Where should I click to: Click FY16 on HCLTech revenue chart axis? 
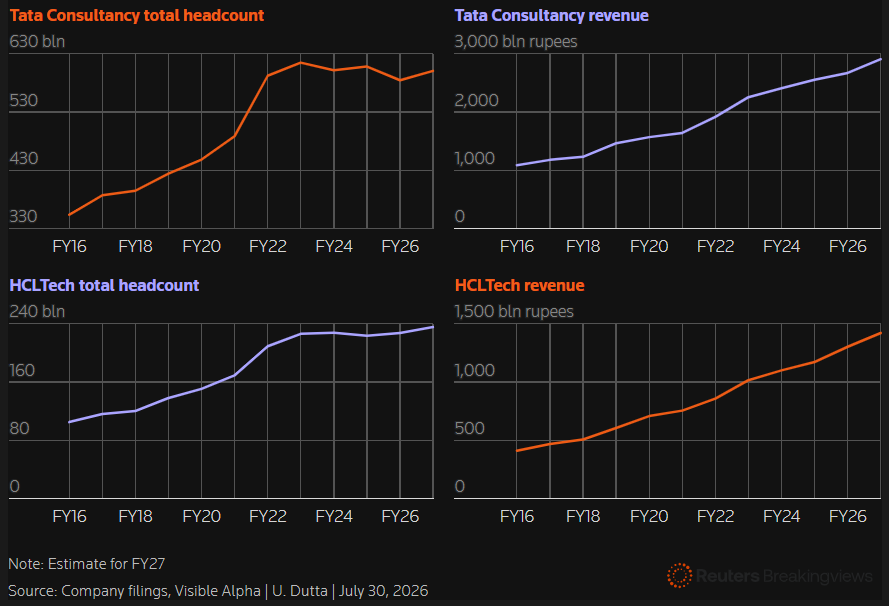517,516
